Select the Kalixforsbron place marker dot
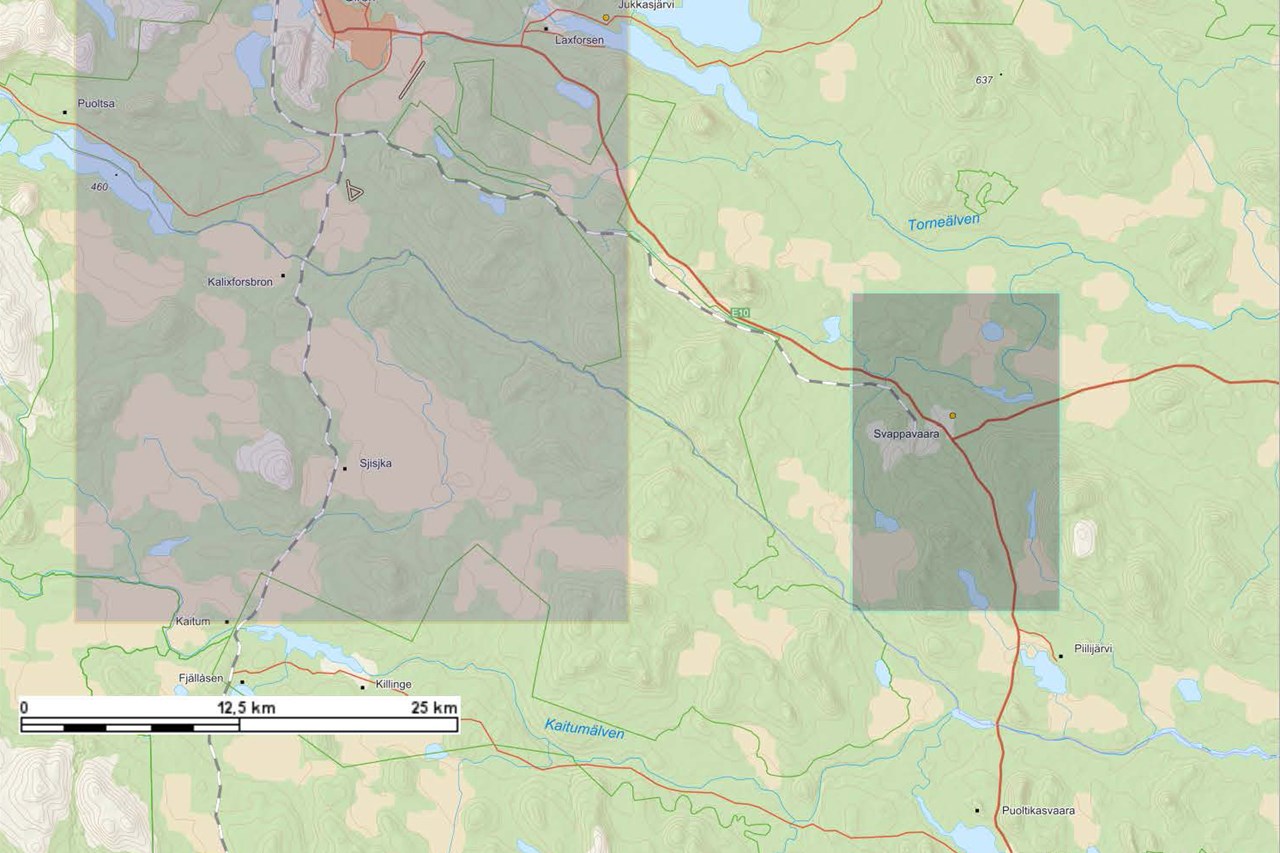Screen dimensions: 1280x853 (283, 275)
